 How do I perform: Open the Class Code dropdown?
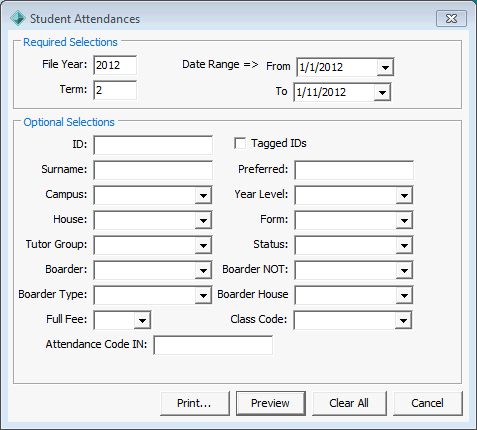click(x=403, y=320)
